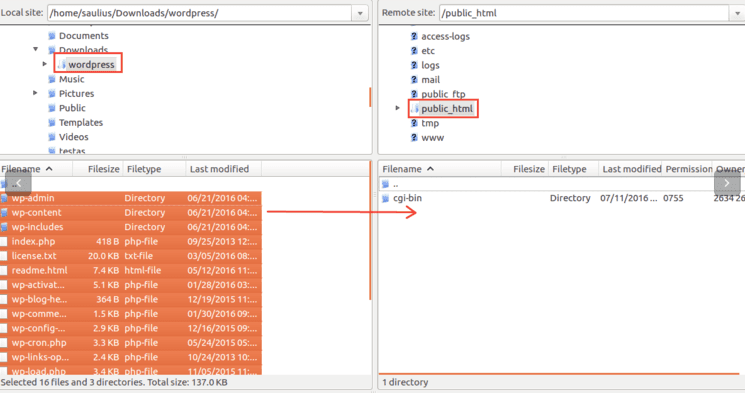745x393 pixels.
Task: Select the license.txt filename text
Action: tap(34, 256)
